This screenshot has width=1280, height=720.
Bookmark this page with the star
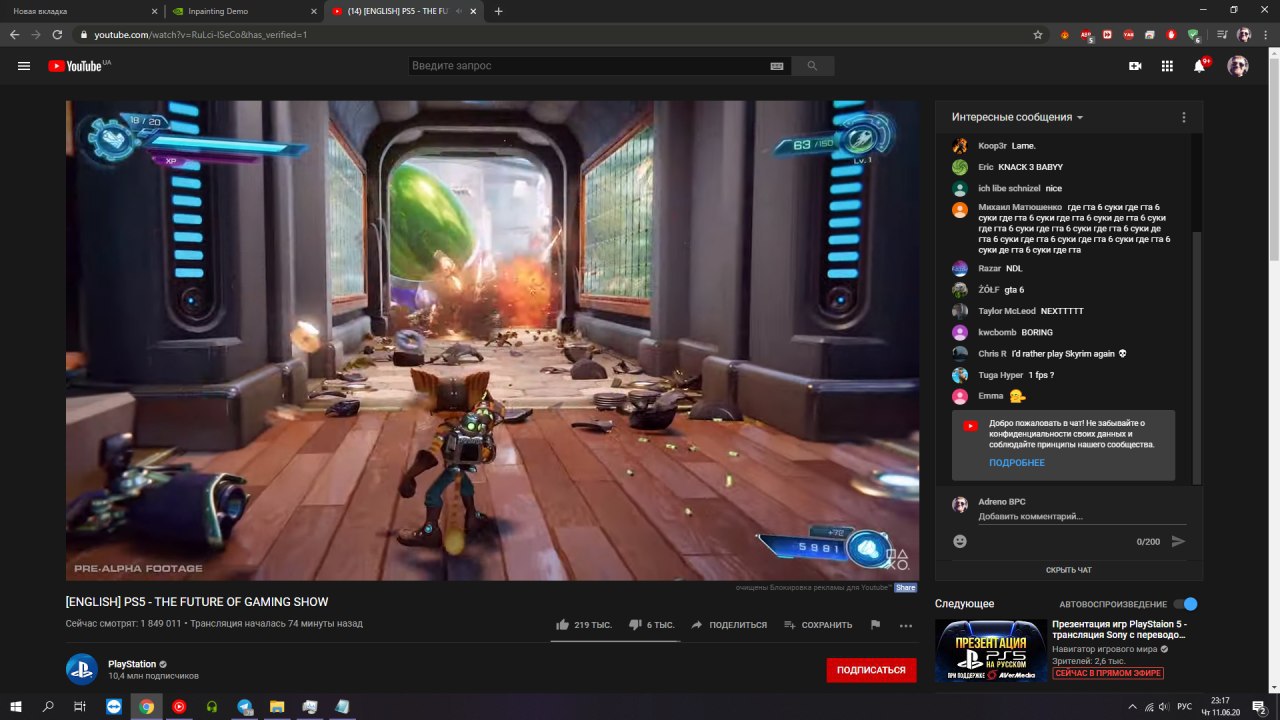pos(1038,34)
